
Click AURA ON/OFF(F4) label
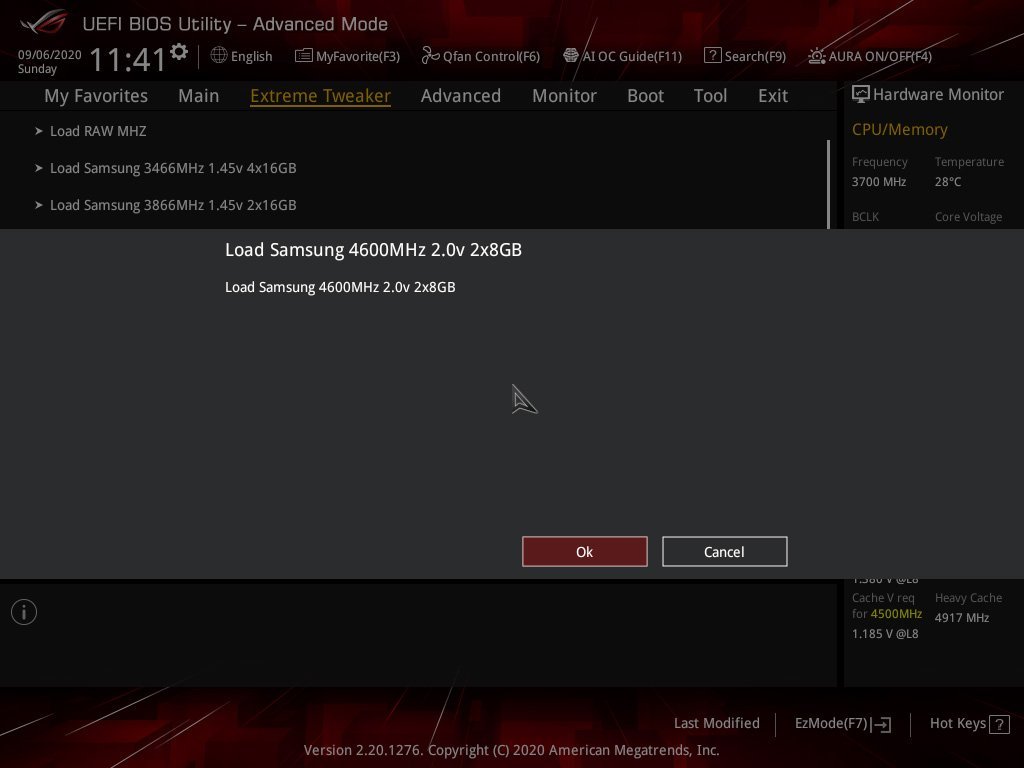pyautogui.click(x=880, y=57)
